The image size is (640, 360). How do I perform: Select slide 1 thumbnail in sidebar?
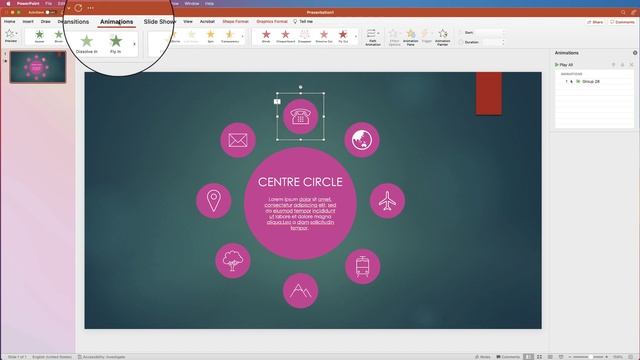tap(38, 67)
